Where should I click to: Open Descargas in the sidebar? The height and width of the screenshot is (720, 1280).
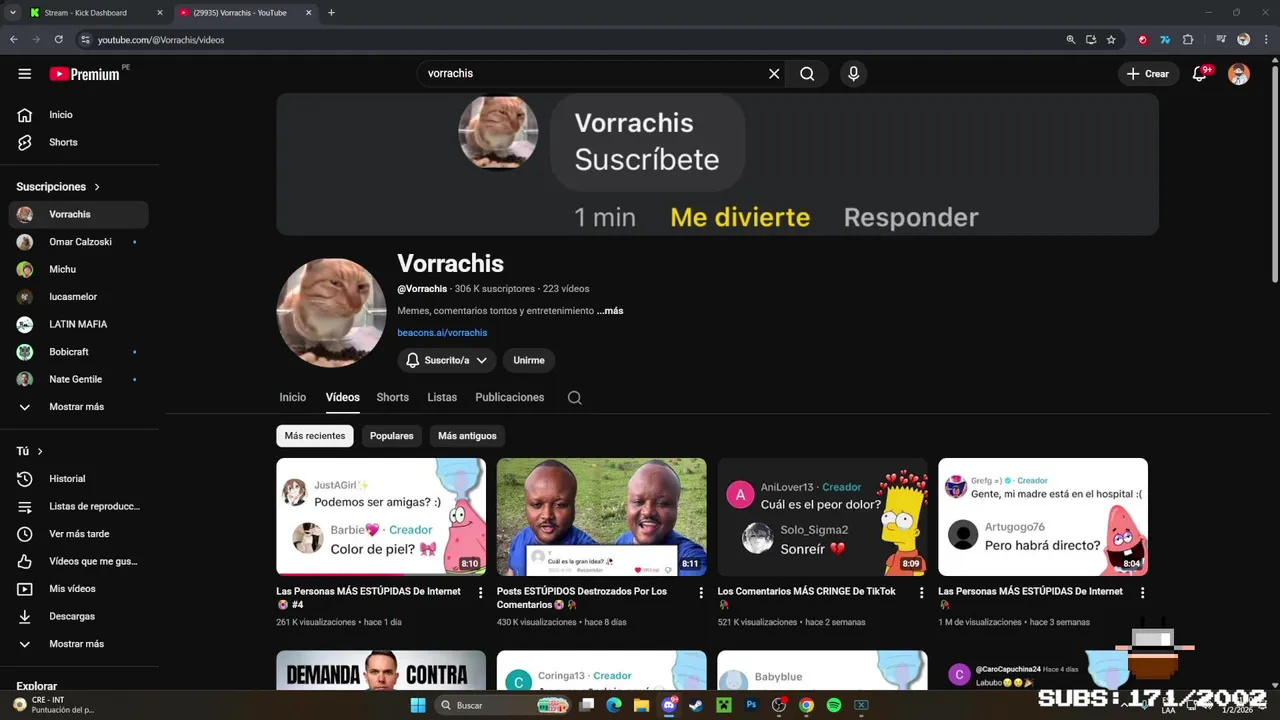click(78, 616)
